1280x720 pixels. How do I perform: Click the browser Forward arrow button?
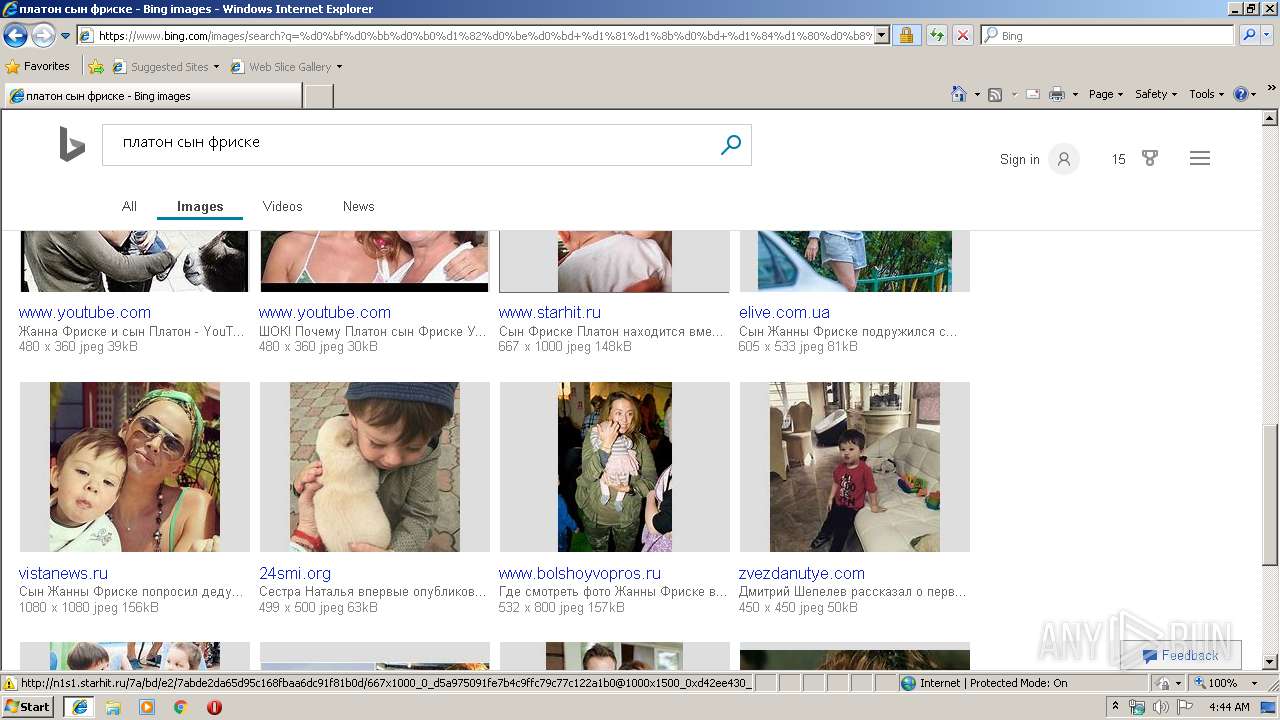[x=43, y=36]
